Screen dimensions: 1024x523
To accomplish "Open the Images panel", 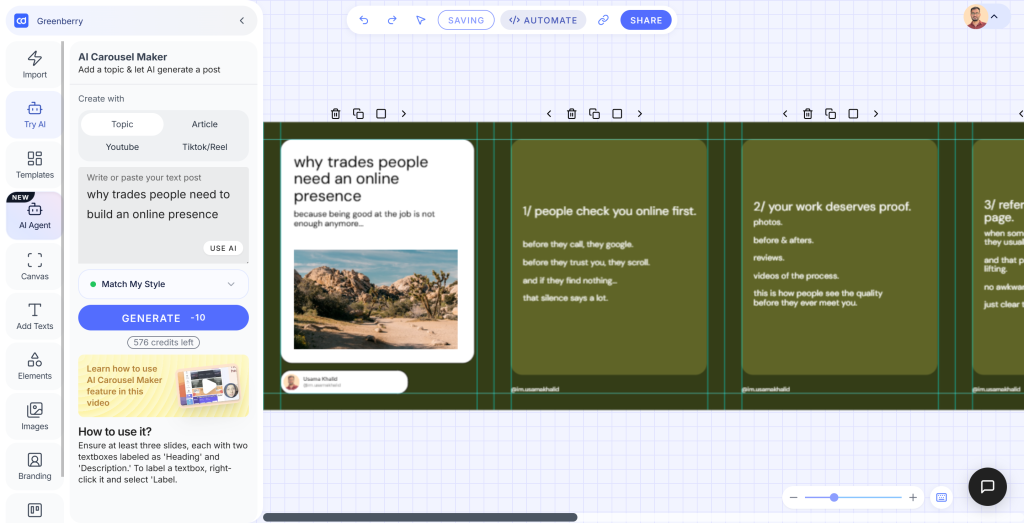I will tap(35, 417).
